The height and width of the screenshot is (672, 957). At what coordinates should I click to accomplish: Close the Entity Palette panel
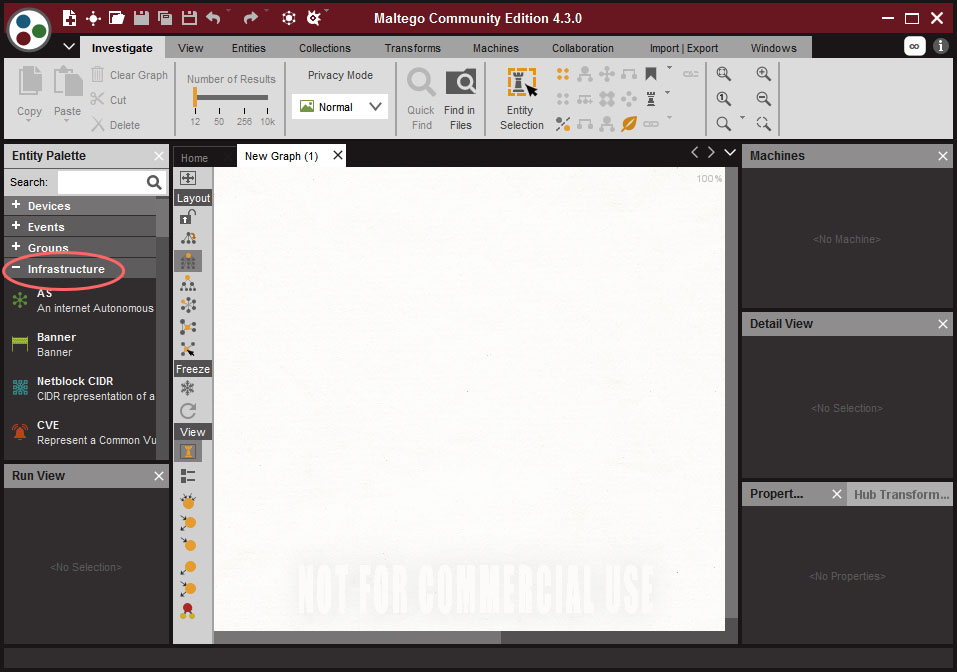[159, 156]
